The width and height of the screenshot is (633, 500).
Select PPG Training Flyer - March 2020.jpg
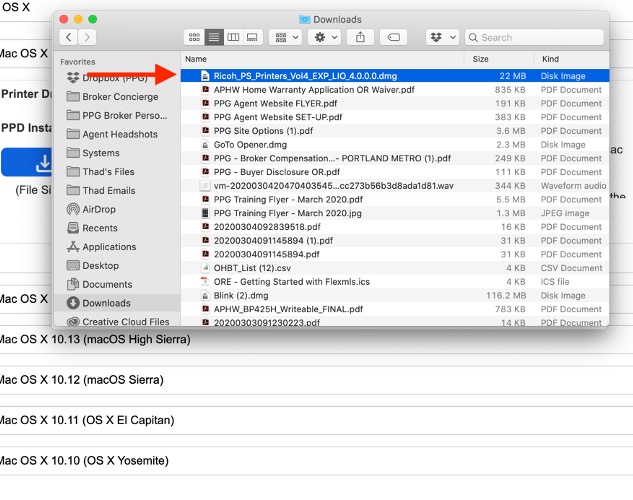pyautogui.click(x=395, y=213)
